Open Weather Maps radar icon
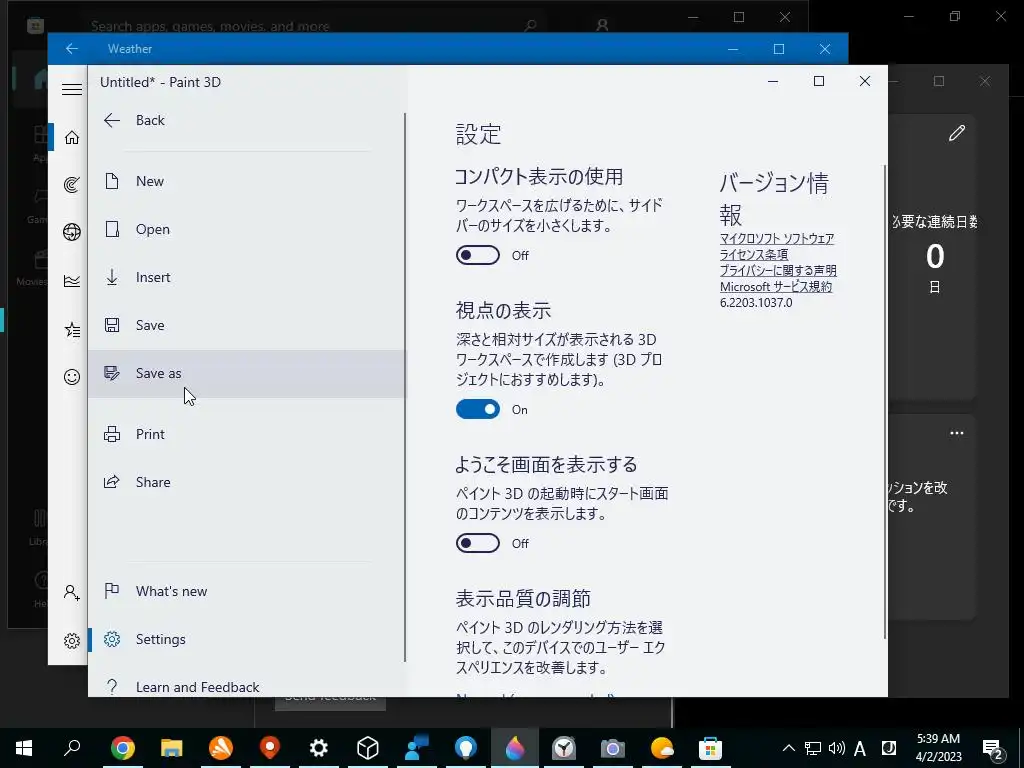1024x768 pixels. tap(72, 185)
